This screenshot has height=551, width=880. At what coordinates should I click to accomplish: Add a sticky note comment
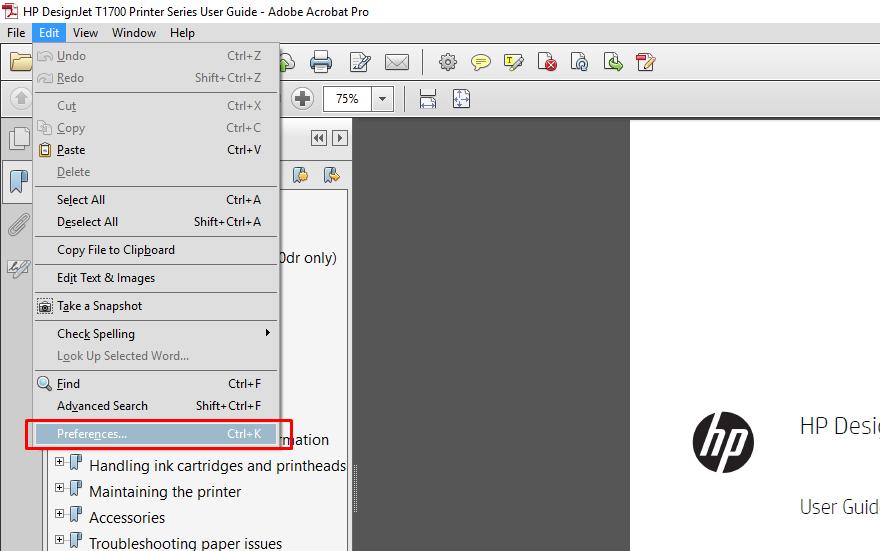click(x=480, y=62)
